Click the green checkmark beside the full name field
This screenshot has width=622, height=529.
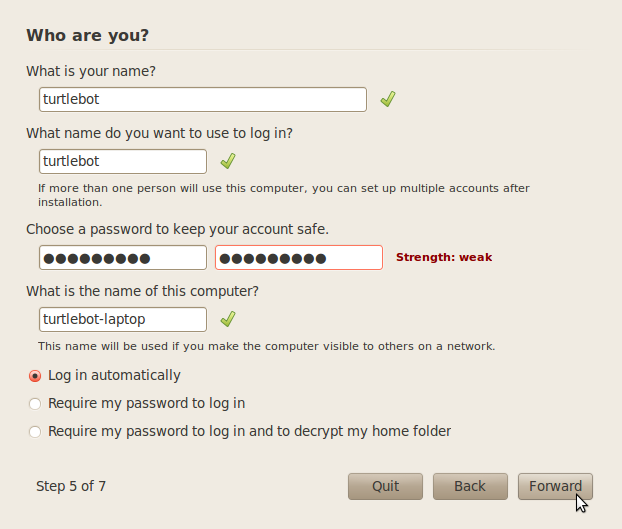pos(388,99)
